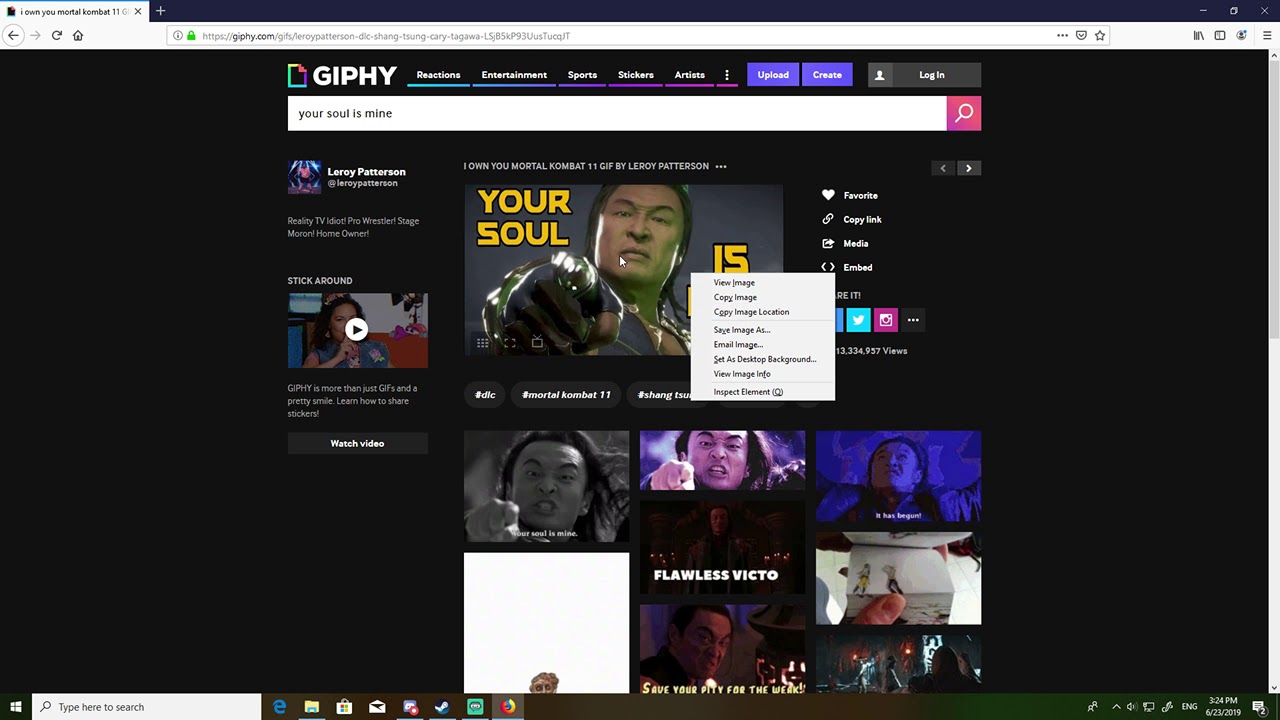Open Entertainment category
The image size is (1280, 720).
pyautogui.click(x=514, y=75)
